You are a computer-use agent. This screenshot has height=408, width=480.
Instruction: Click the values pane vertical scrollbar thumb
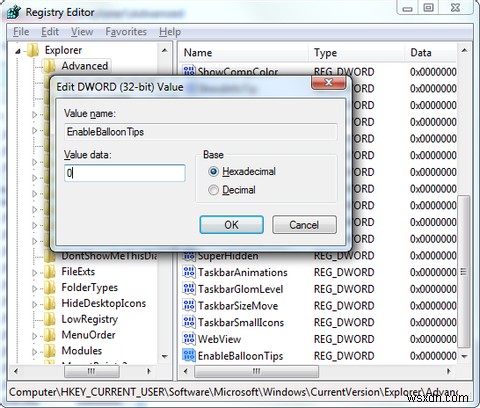[x=464, y=272]
